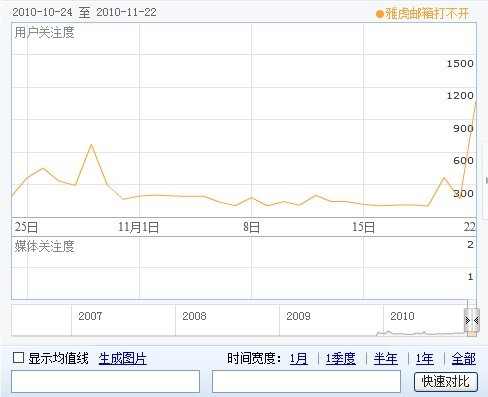The width and height of the screenshot is (488, 397).
Task: Click the 快速对比 button
Action: 446,381
